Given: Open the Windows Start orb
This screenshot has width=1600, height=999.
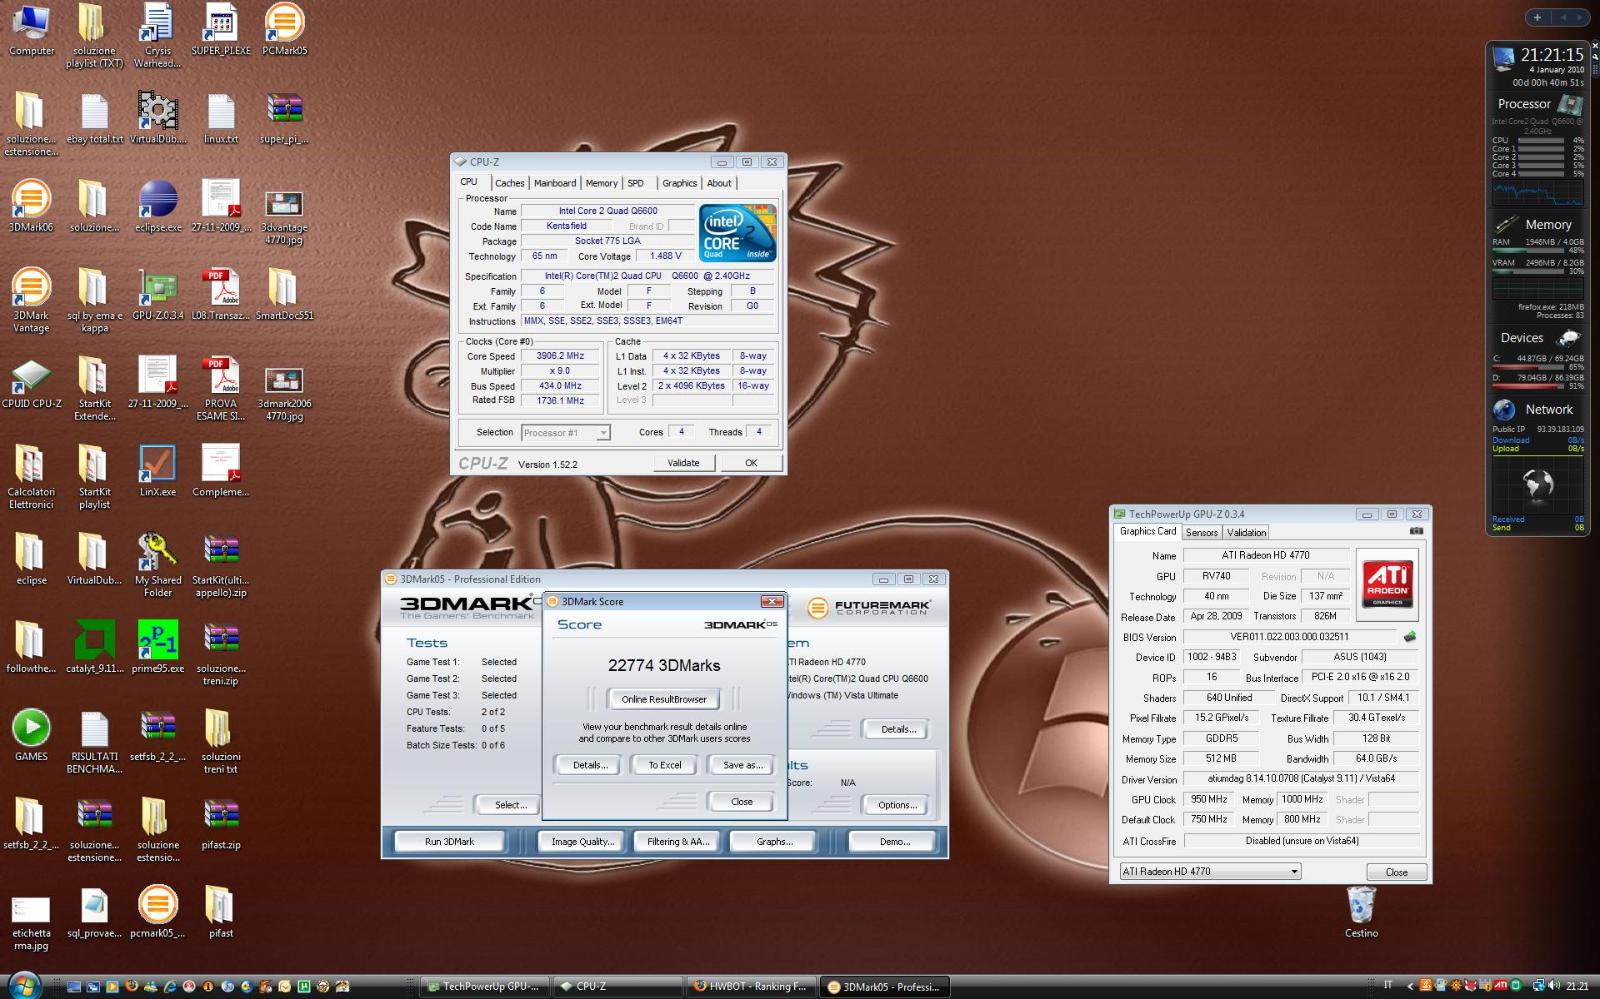Looking at the screenshot, I should coord(25,985).
